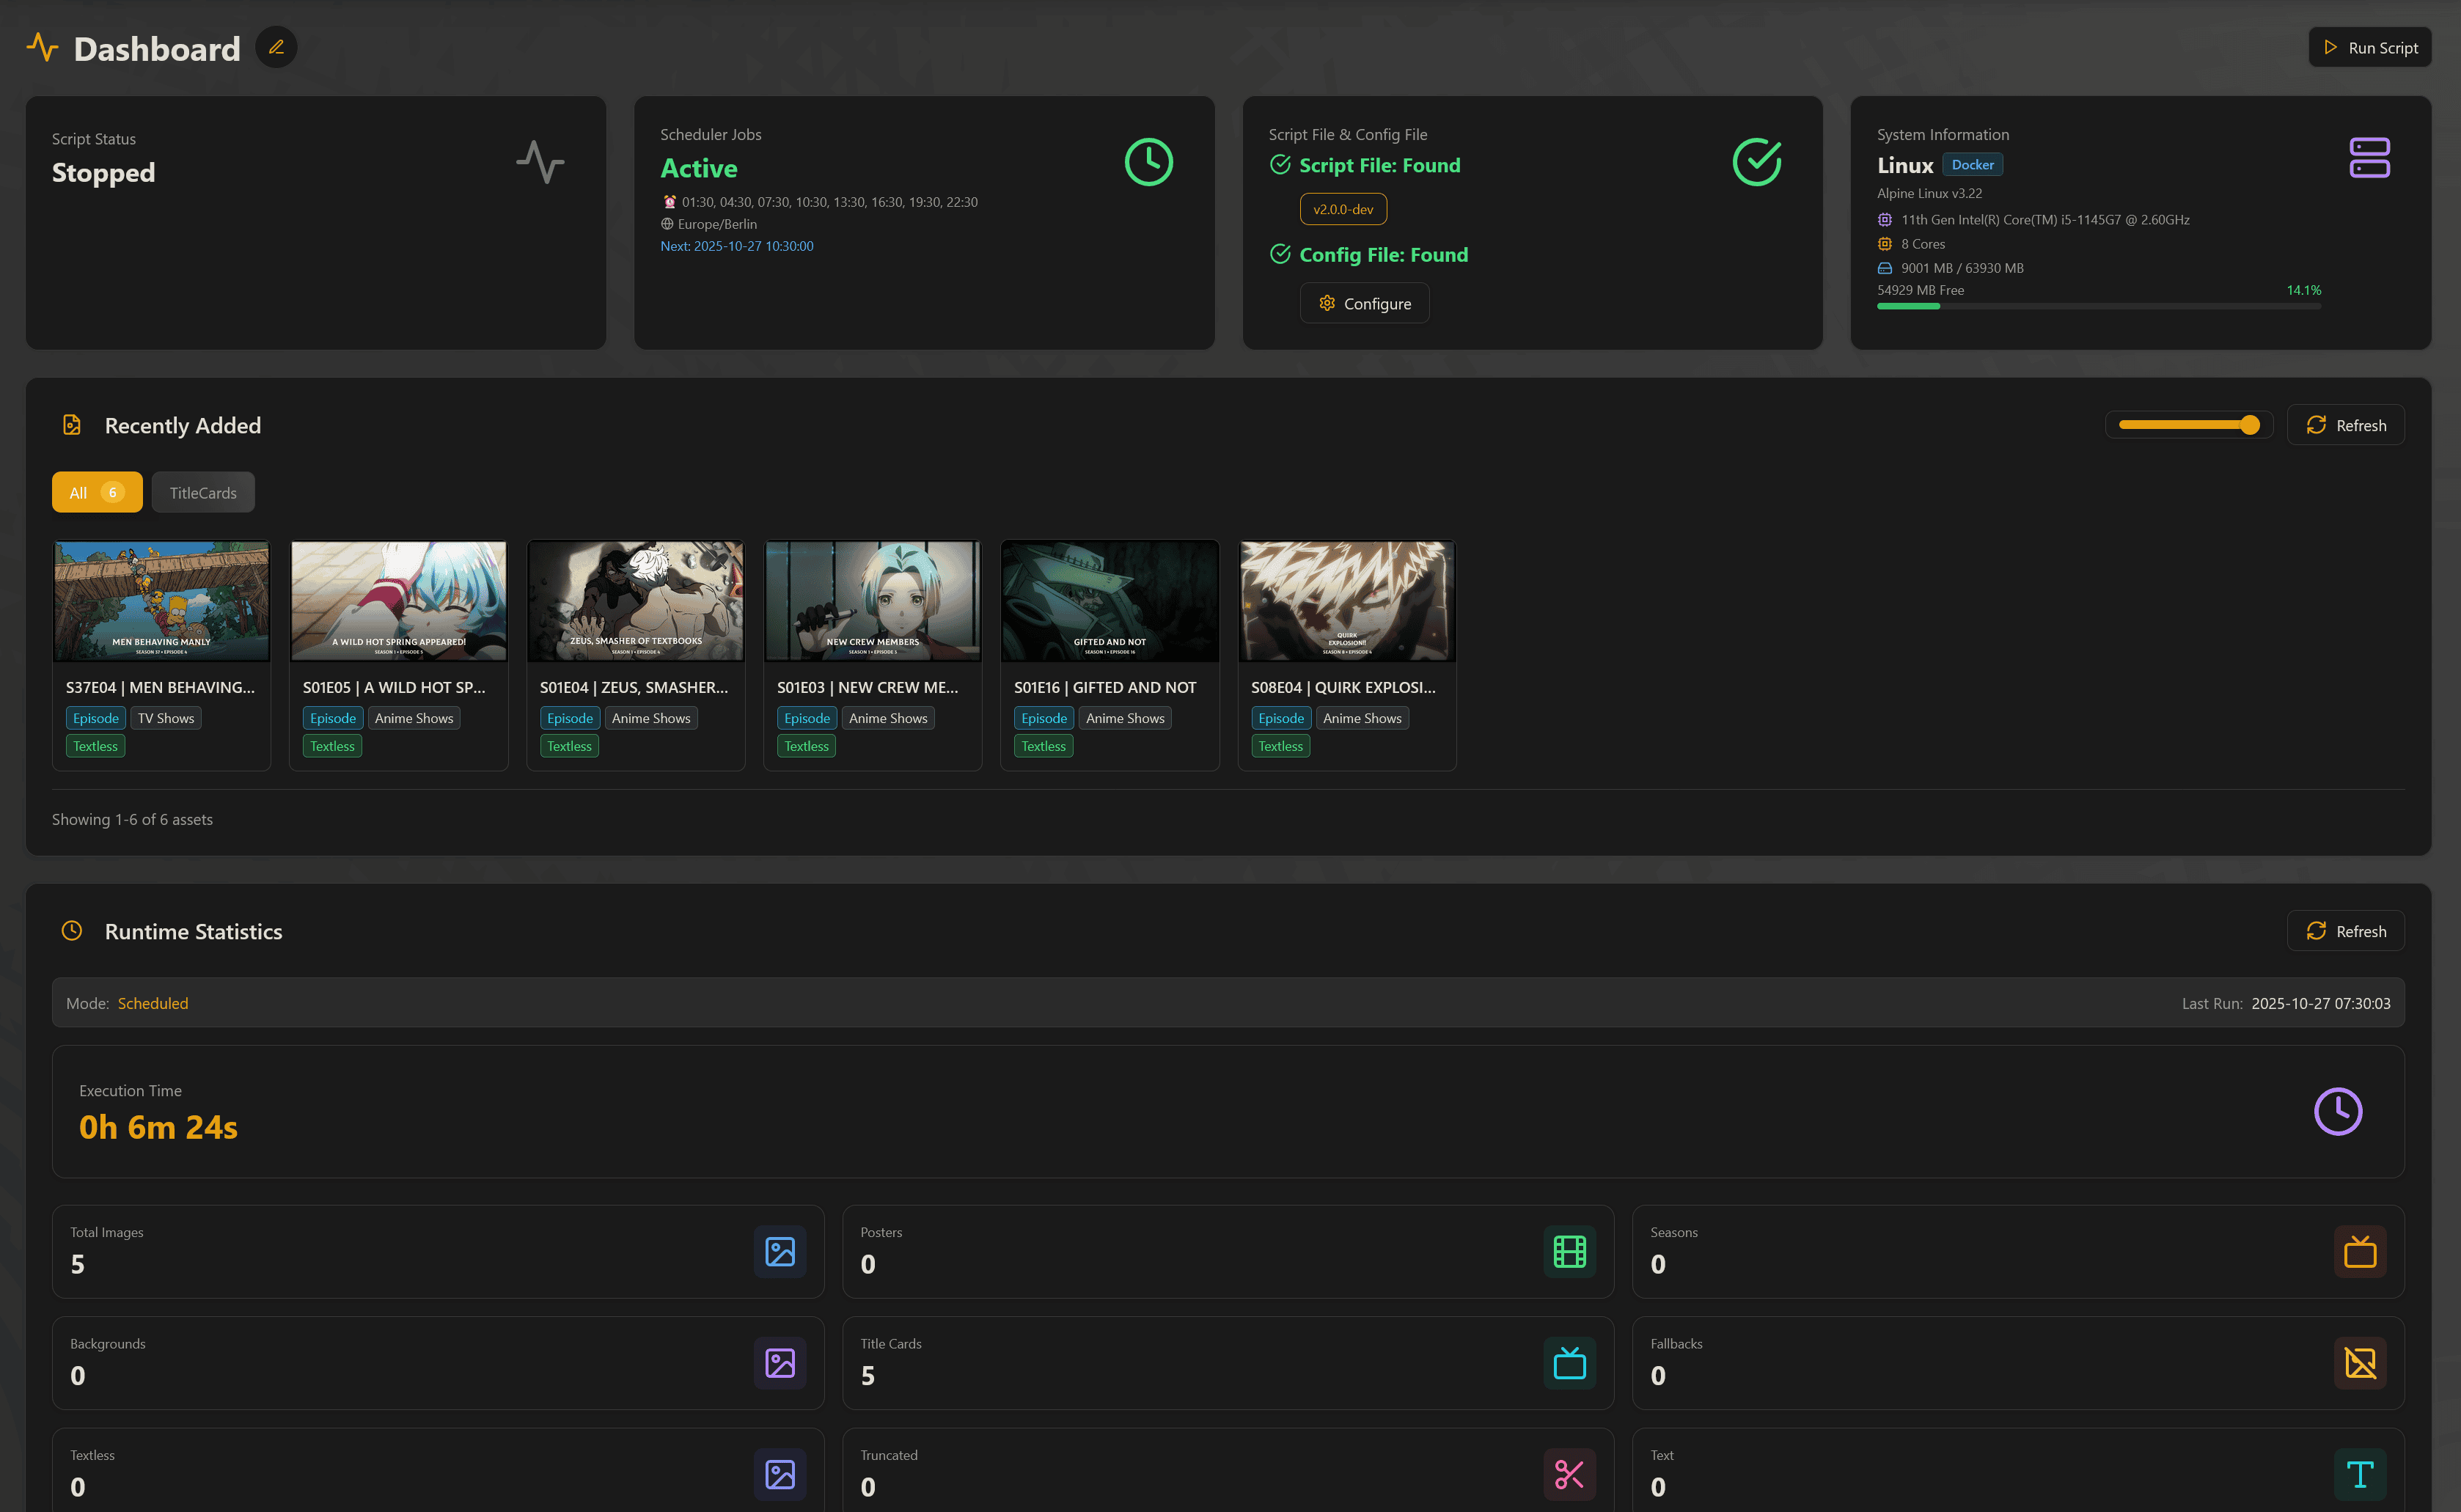2461x1512 pixels.
Task: Open the Configure settings button
Action: tap(1364, 303)
